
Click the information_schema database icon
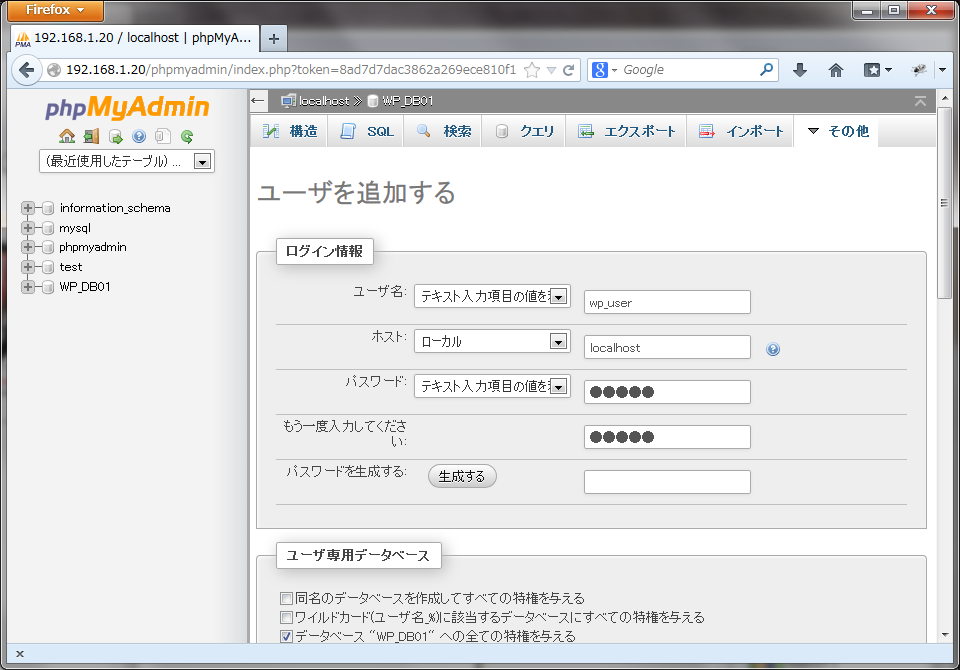pyautogui.click(x=48, y=208)
